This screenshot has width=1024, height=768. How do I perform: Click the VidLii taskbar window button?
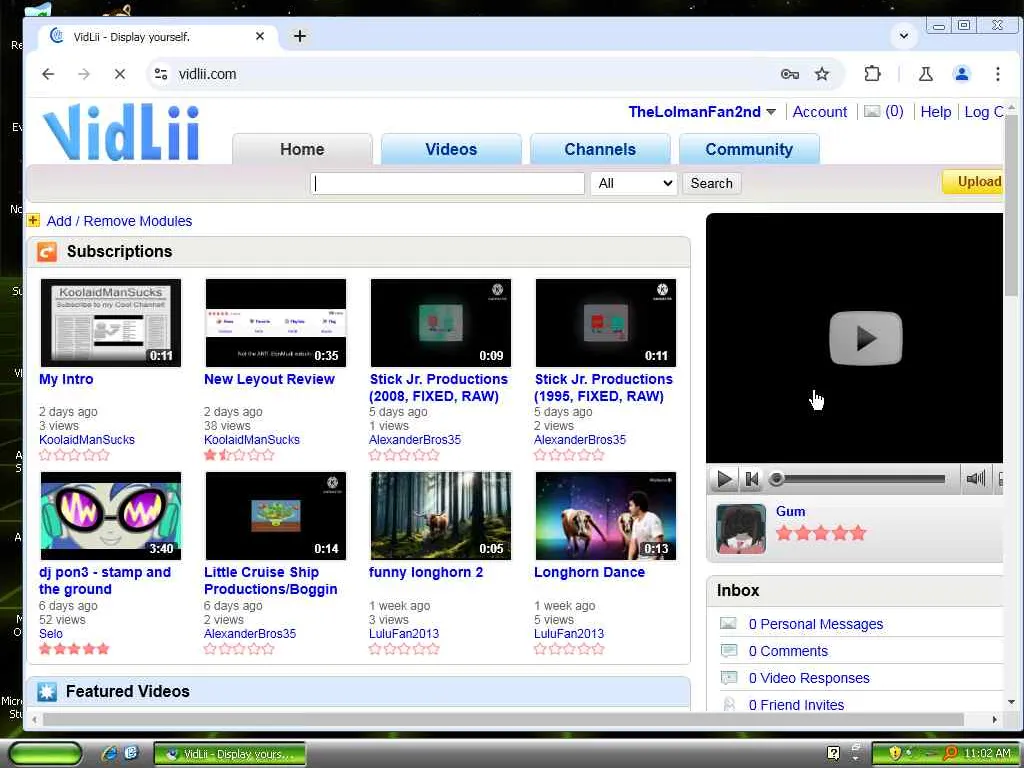[x=230, y=754]
